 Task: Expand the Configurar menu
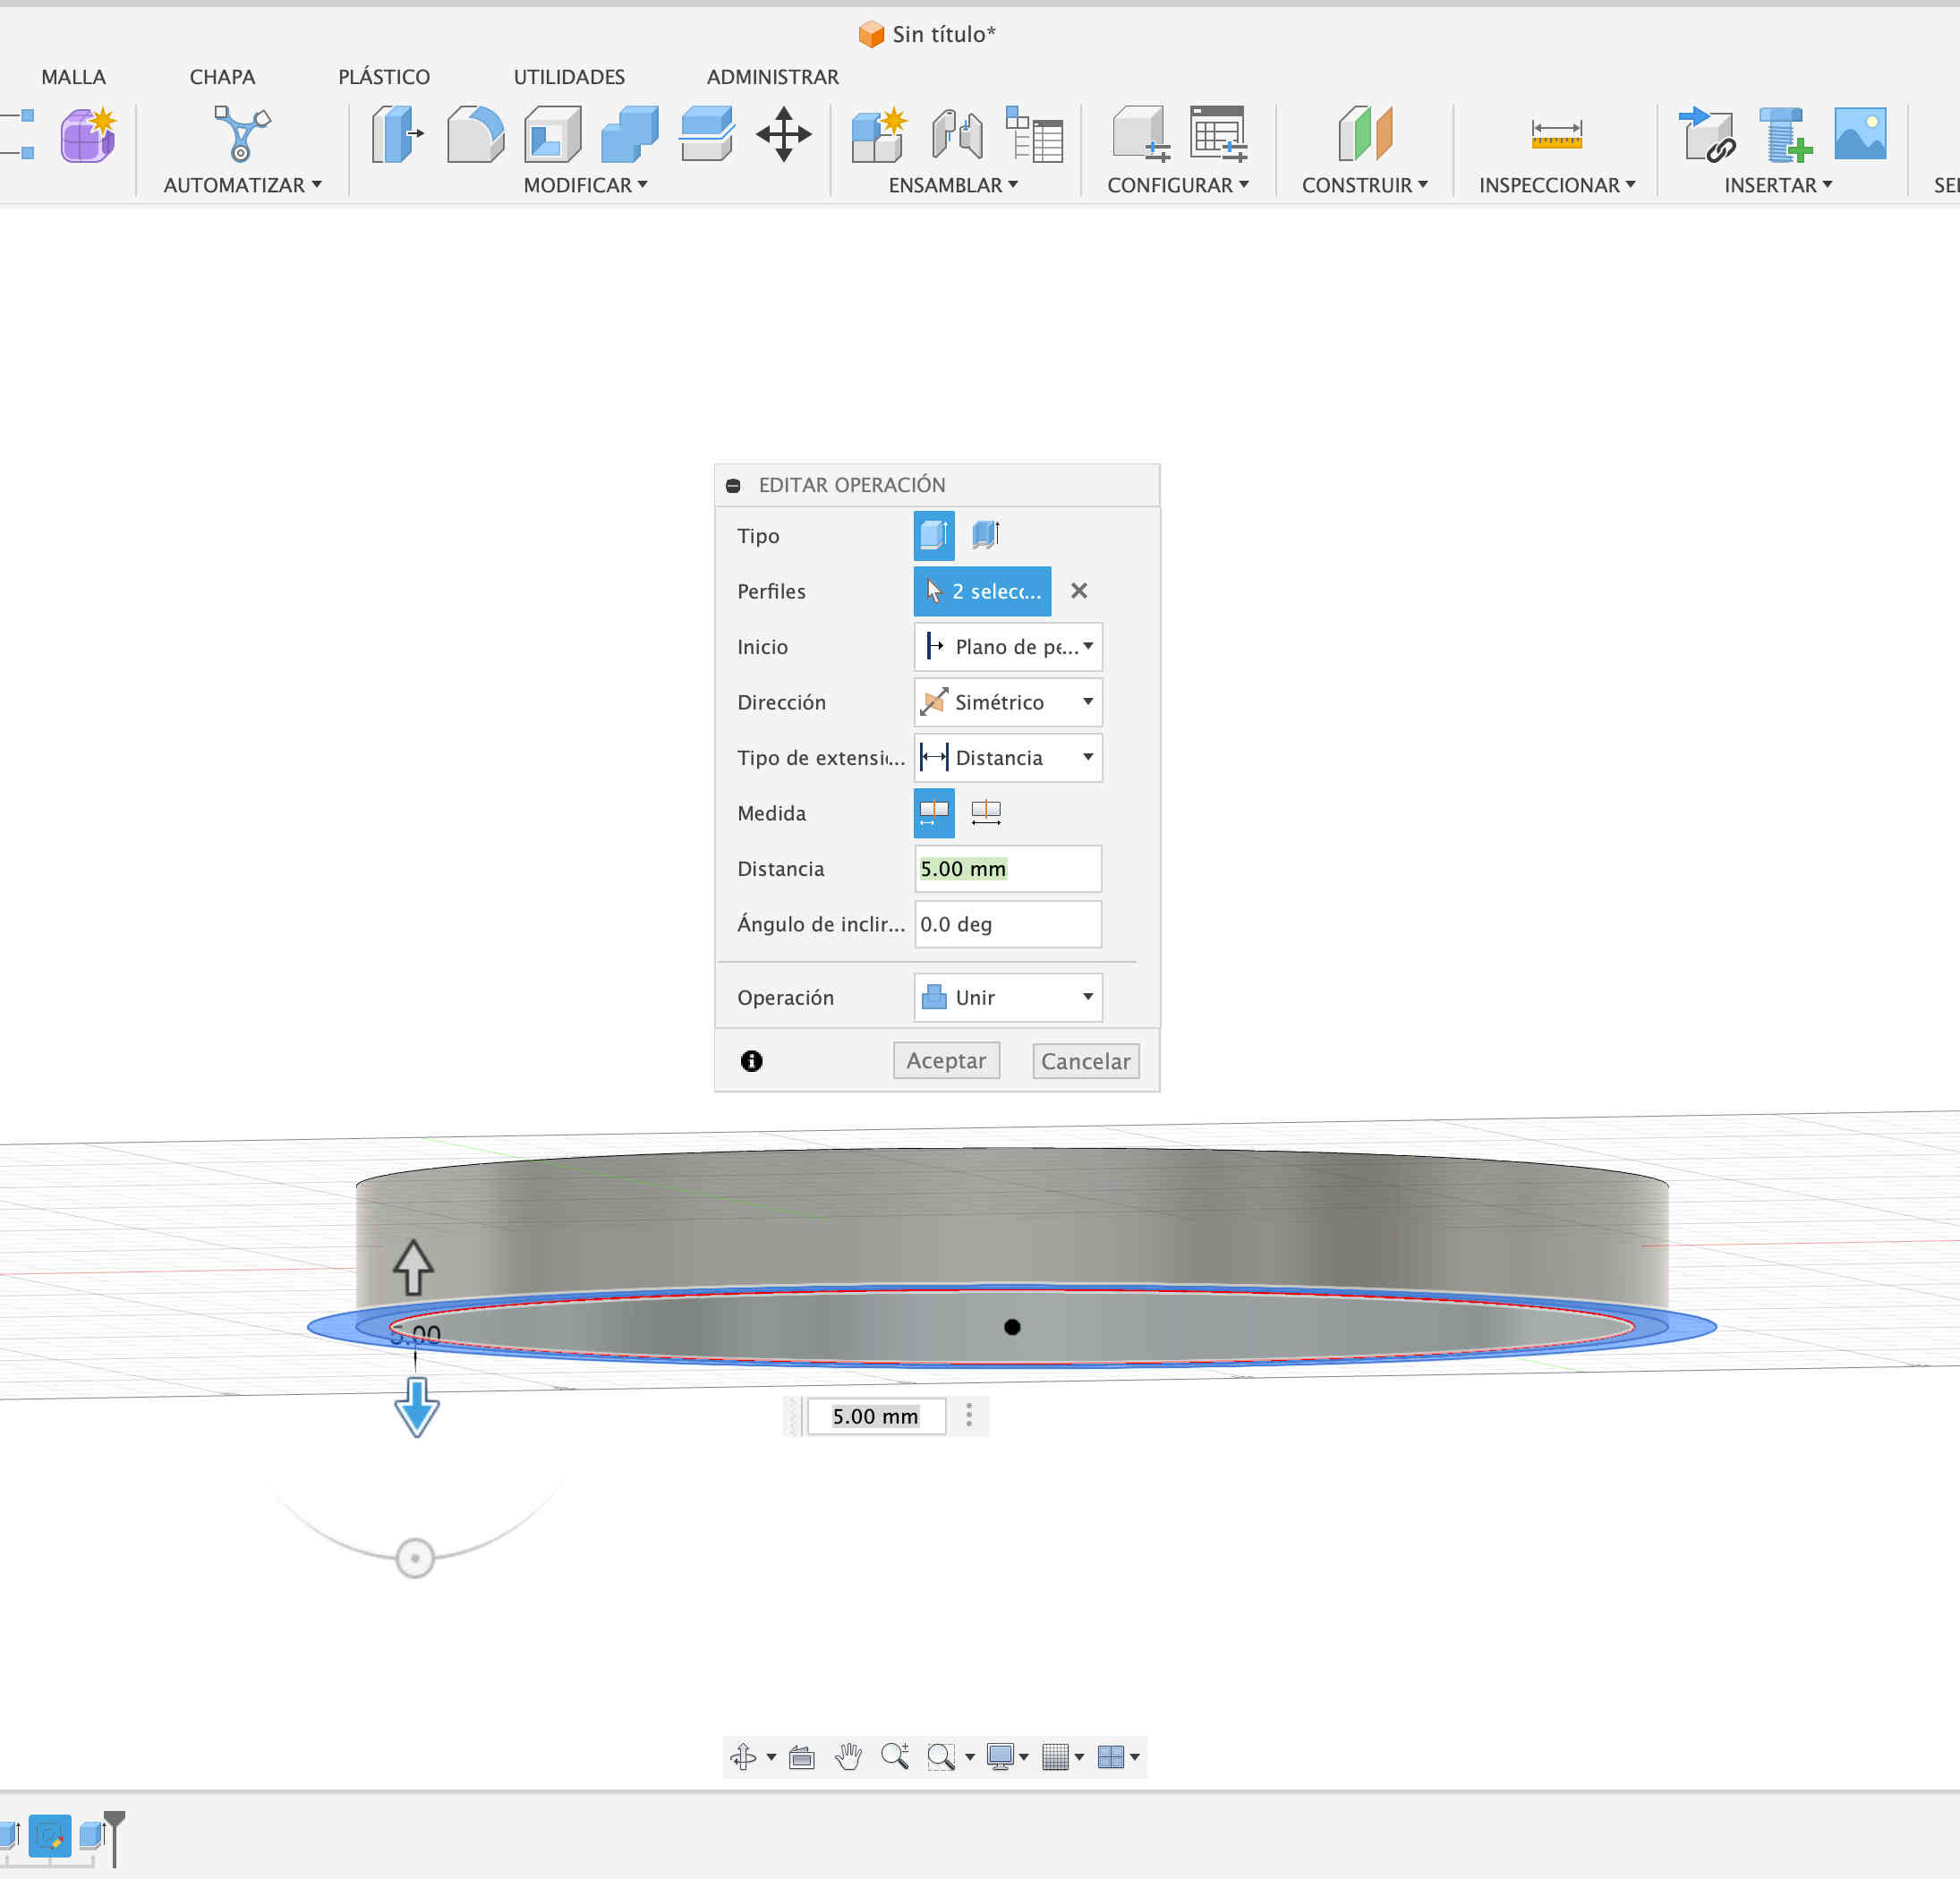(x=1178, y=185)
